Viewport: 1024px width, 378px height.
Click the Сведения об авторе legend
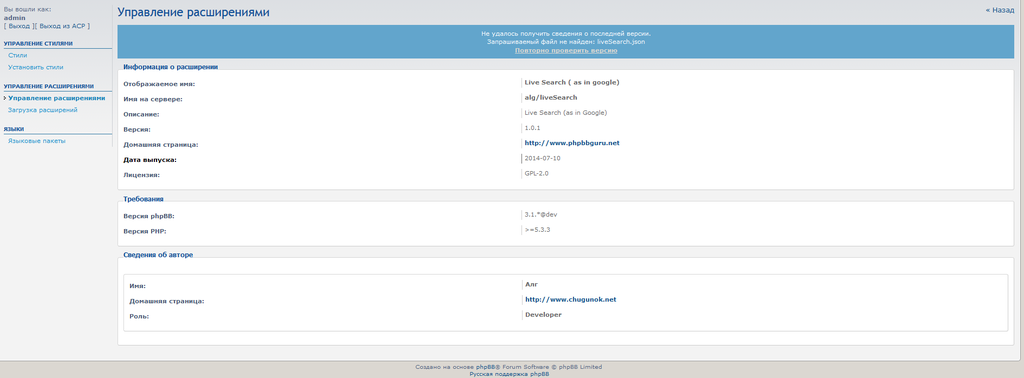point(158,255)
